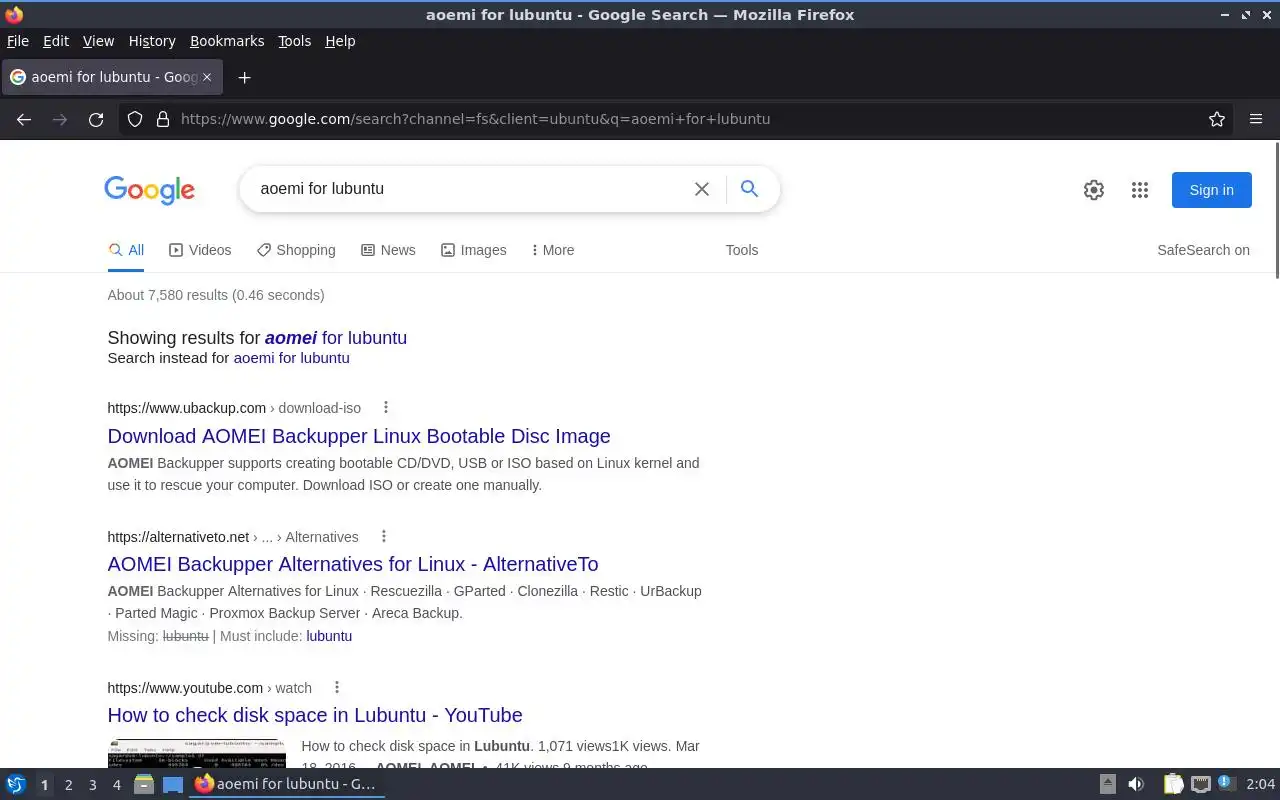Switch to News results
Screen dimensions: 1280x800
[388, 250]
